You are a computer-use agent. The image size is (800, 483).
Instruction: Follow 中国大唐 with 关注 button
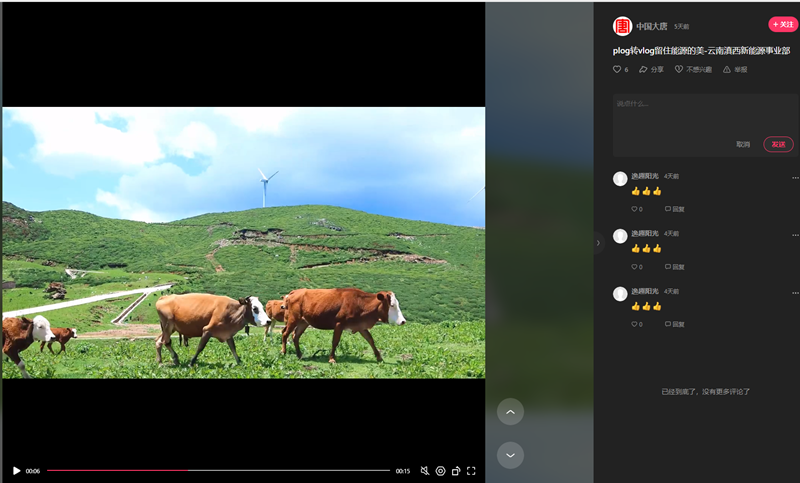pos(782,24)
